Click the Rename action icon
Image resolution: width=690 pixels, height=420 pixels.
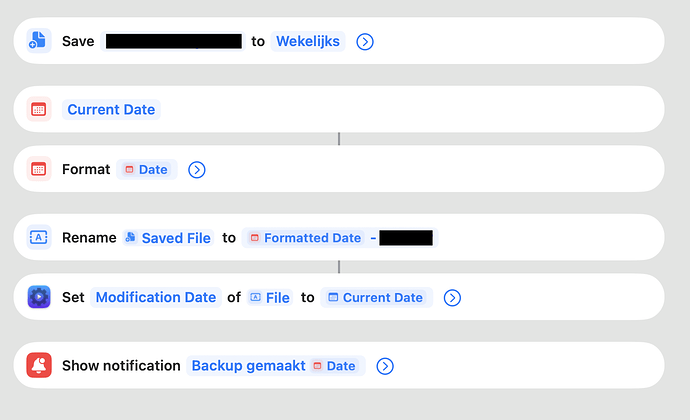pyautogui.click(x=39, y=237)
